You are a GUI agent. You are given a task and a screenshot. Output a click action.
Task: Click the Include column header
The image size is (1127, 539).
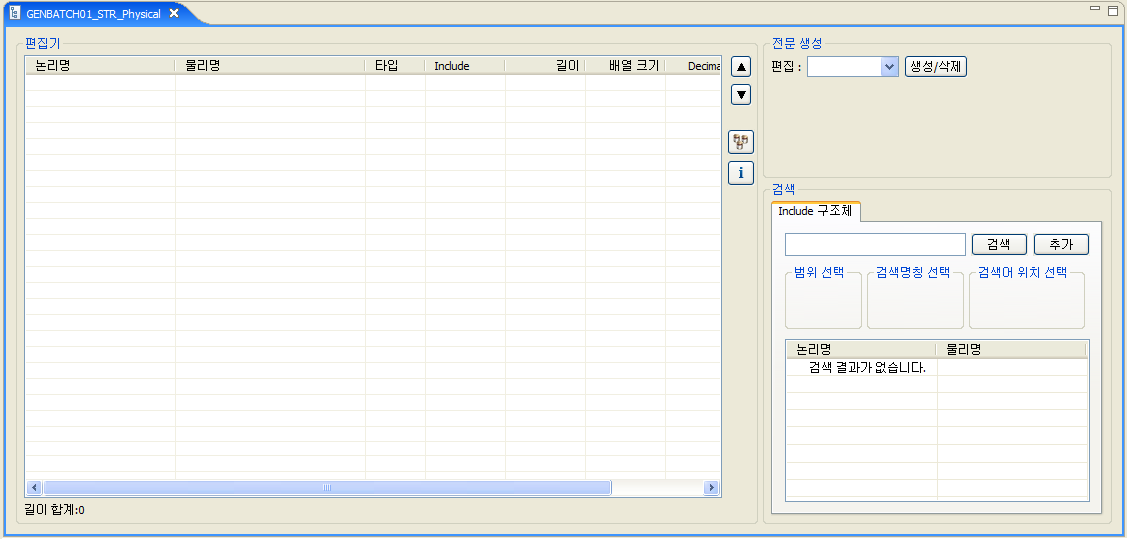click(x=465, y=65)
